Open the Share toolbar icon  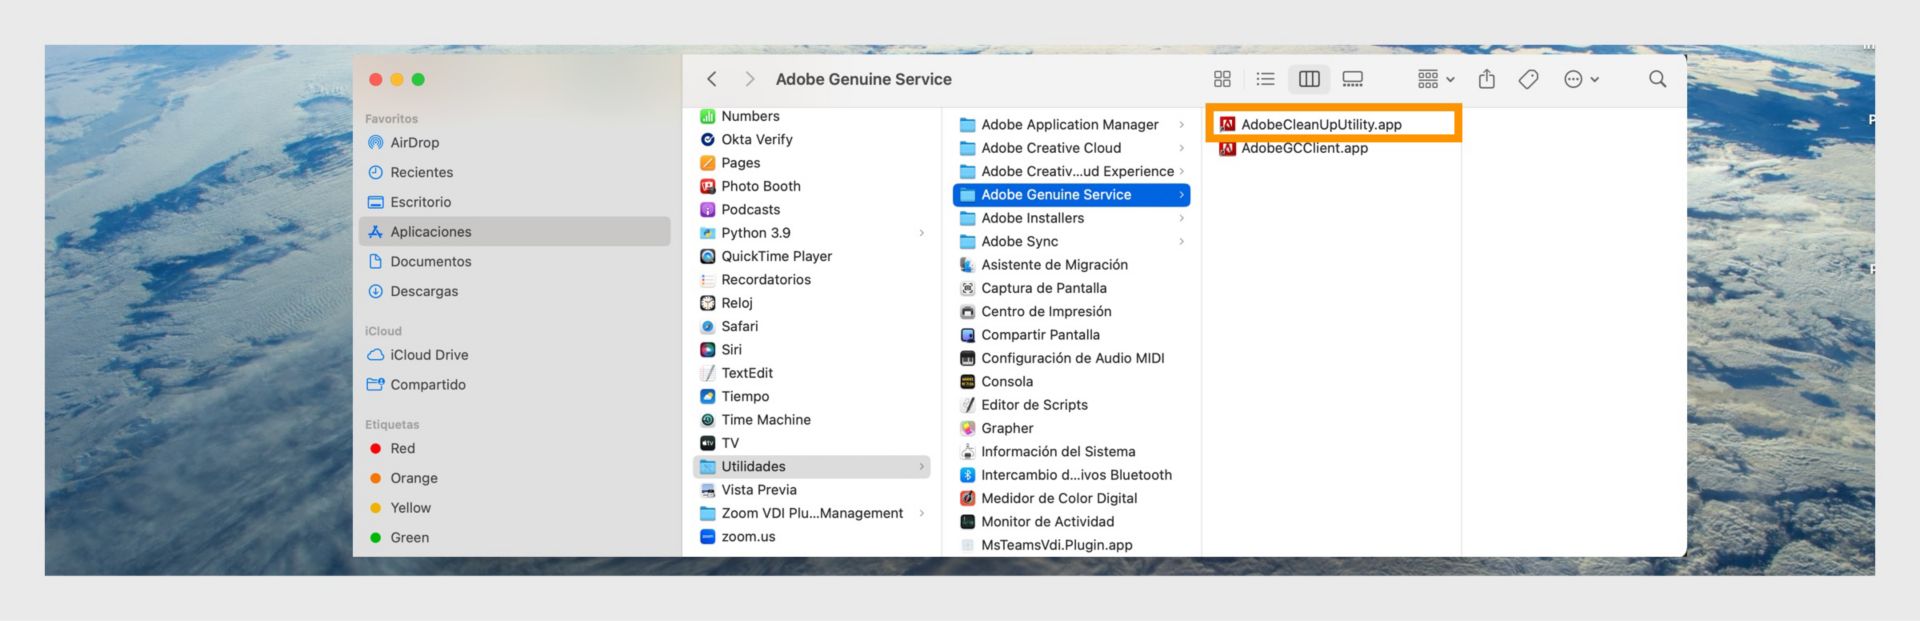coord(1487,79)
